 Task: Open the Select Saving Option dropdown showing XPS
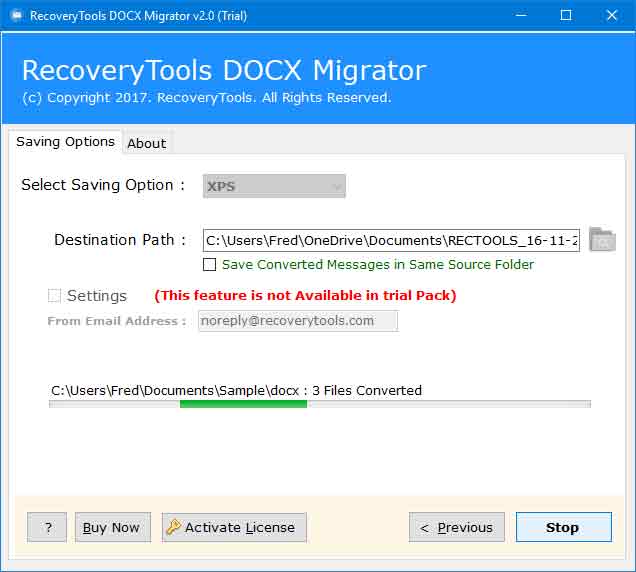pos(274,186)
